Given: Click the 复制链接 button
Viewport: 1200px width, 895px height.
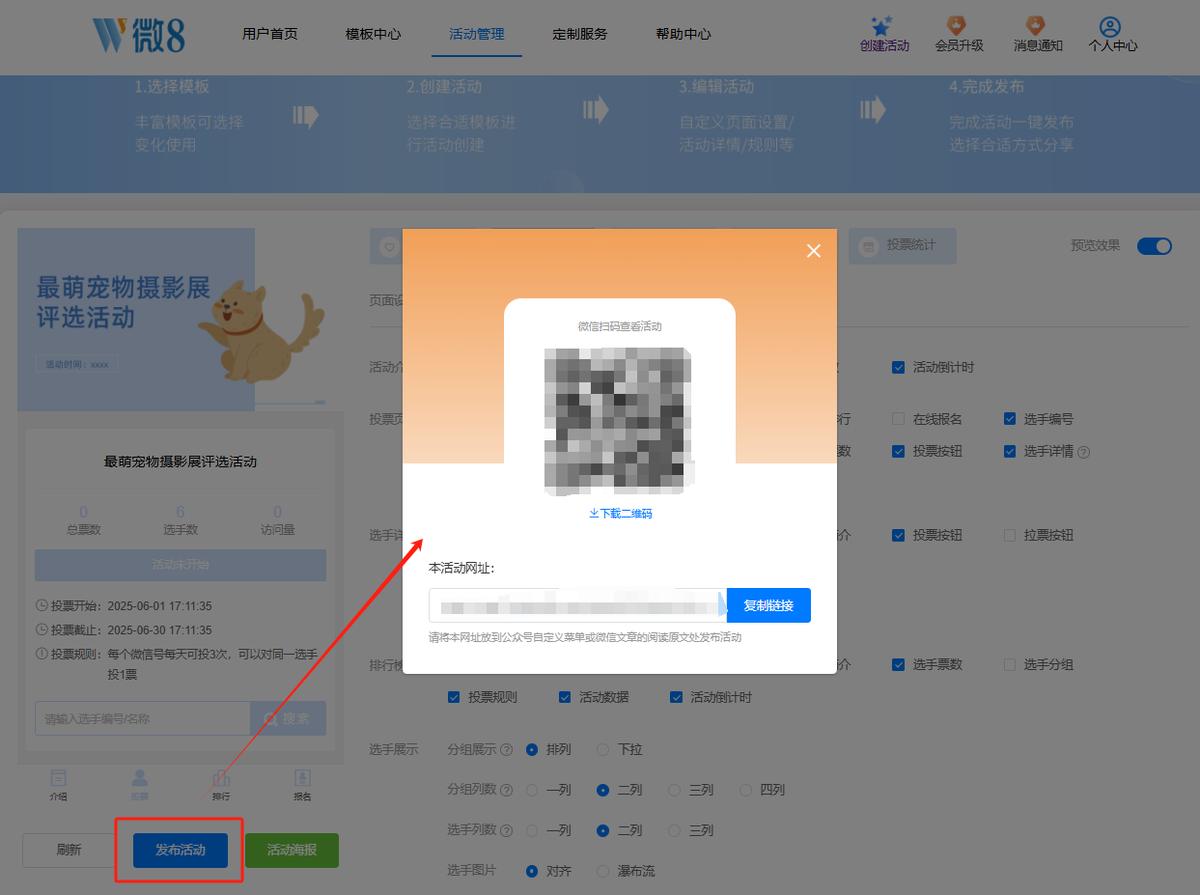Looking at the screenshot, I should (x=769, y=605).
